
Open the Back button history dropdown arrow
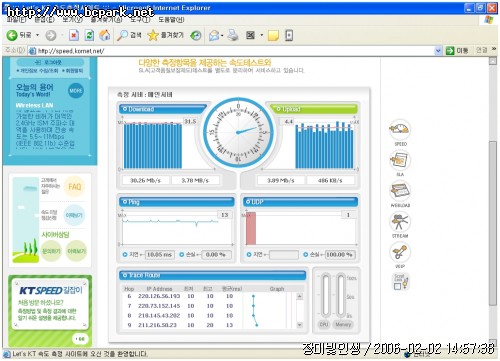coord(37,35)
